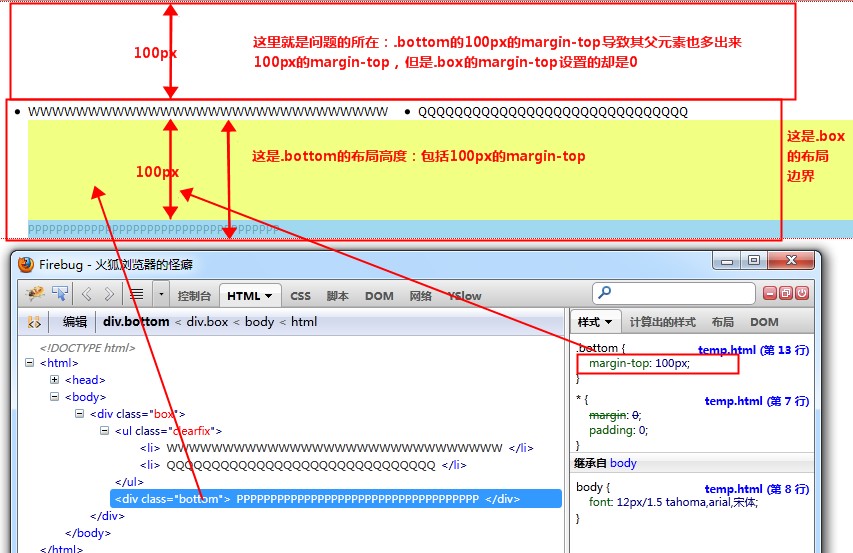Switch to the 网络 network tab
This screenshot has height=553, width=853.
click(x=421, y=296)
